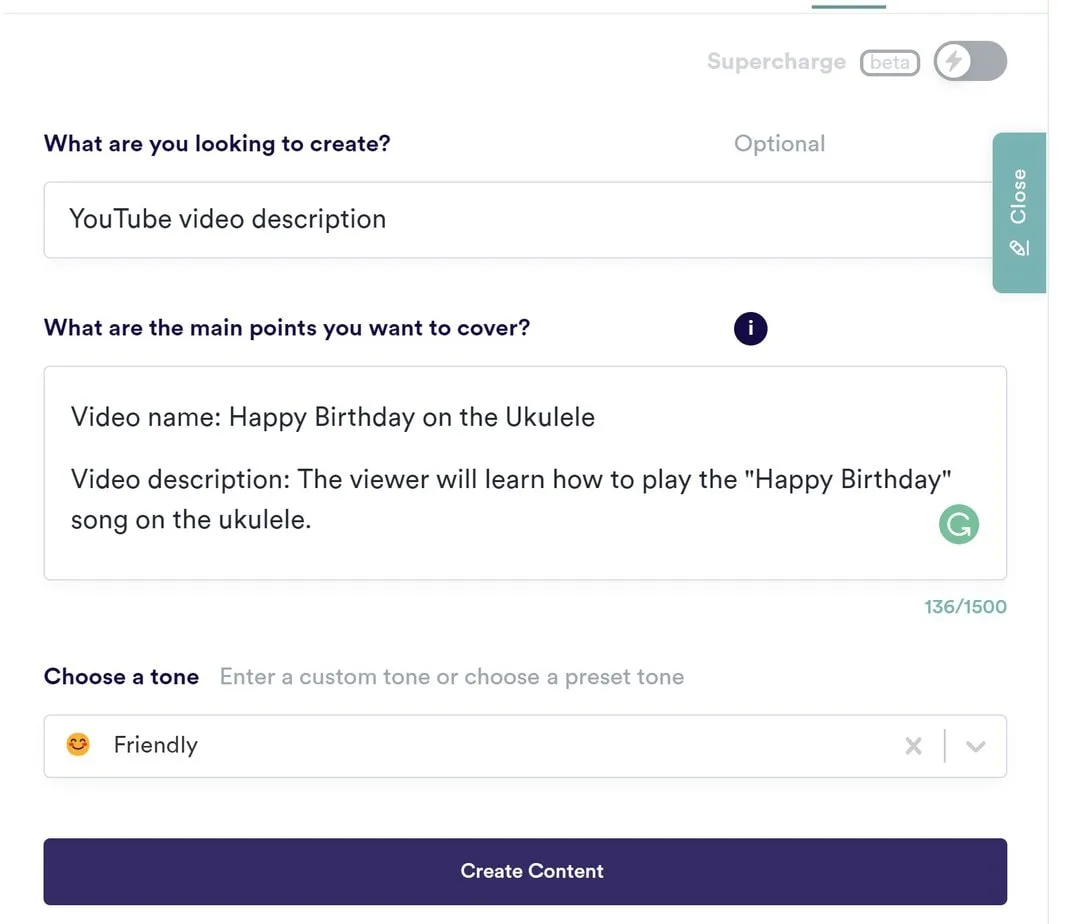Select the Friendly tone text in selector

coord(156,745)
